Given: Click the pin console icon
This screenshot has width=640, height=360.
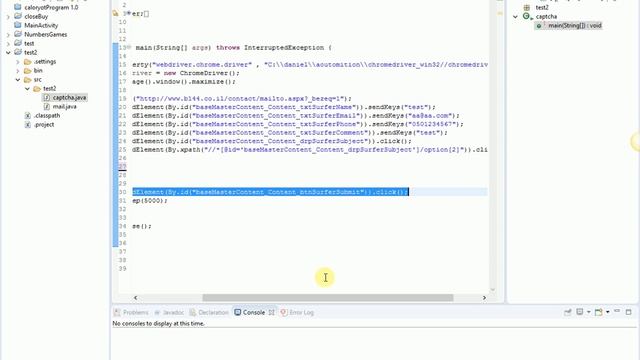Looking at the screenshot, I should [x=567, y=312].
